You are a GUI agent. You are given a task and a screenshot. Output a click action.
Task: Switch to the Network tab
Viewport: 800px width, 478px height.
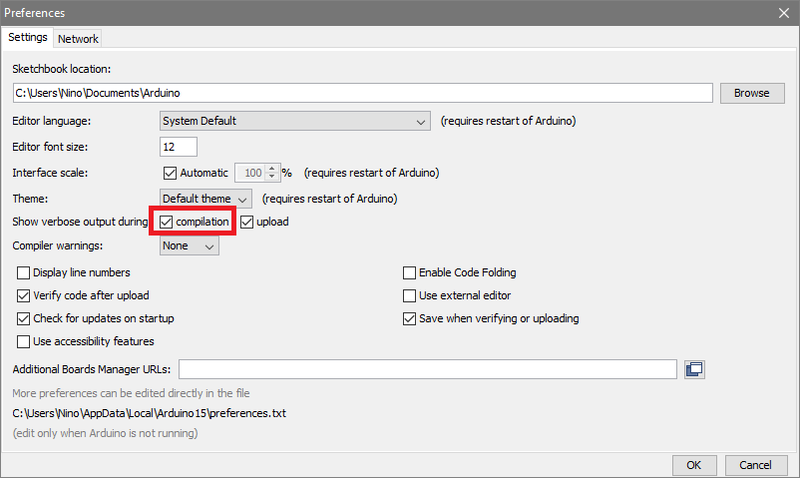pos(78,39)
